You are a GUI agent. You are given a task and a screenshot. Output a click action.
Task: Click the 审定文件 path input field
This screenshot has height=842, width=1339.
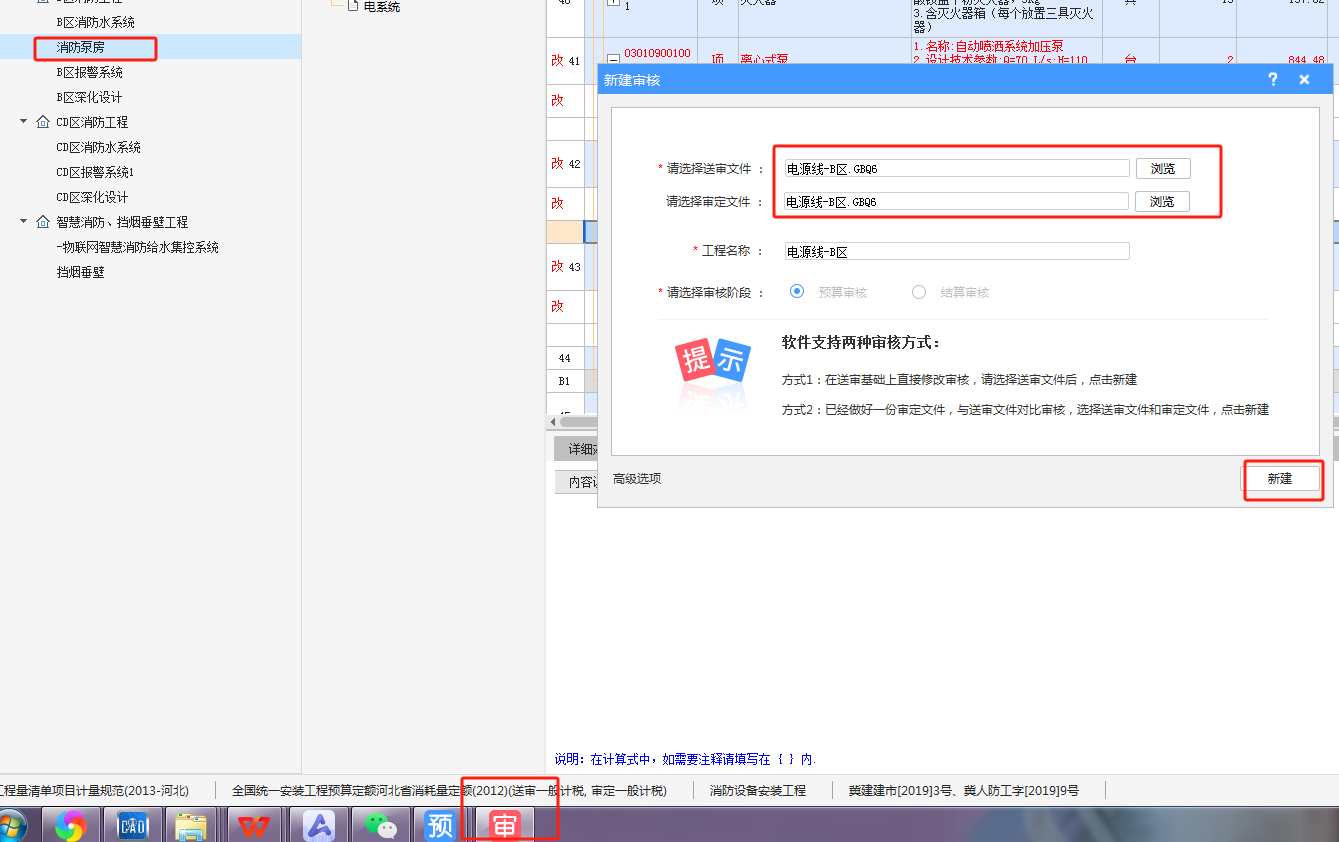(x=957, y=202)
